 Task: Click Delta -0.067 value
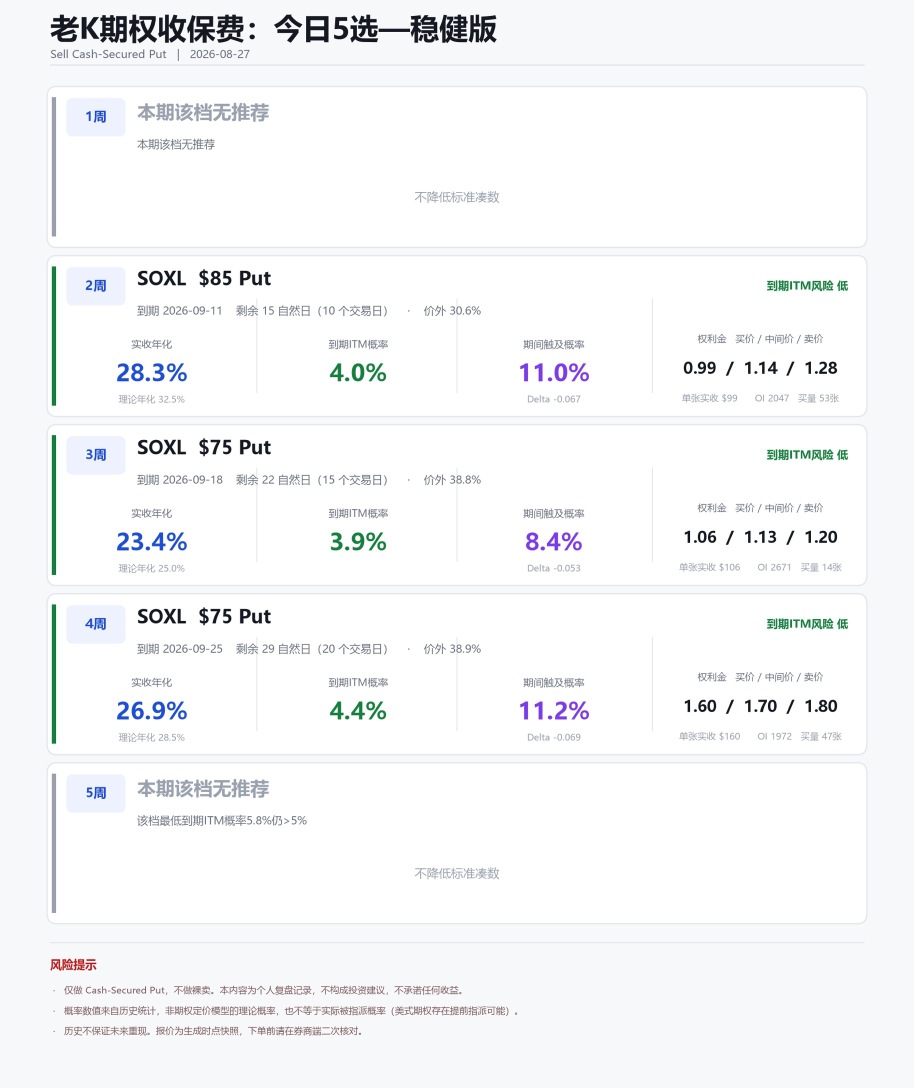(553, 399)
